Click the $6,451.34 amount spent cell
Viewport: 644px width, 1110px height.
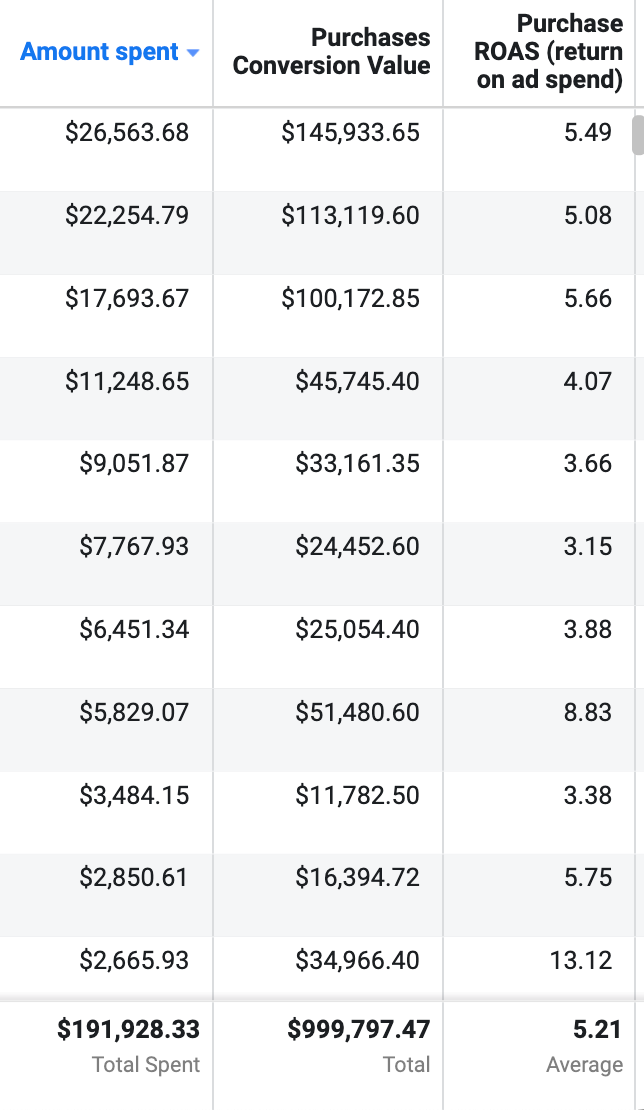pyautogui.click(x=134, y=630)
